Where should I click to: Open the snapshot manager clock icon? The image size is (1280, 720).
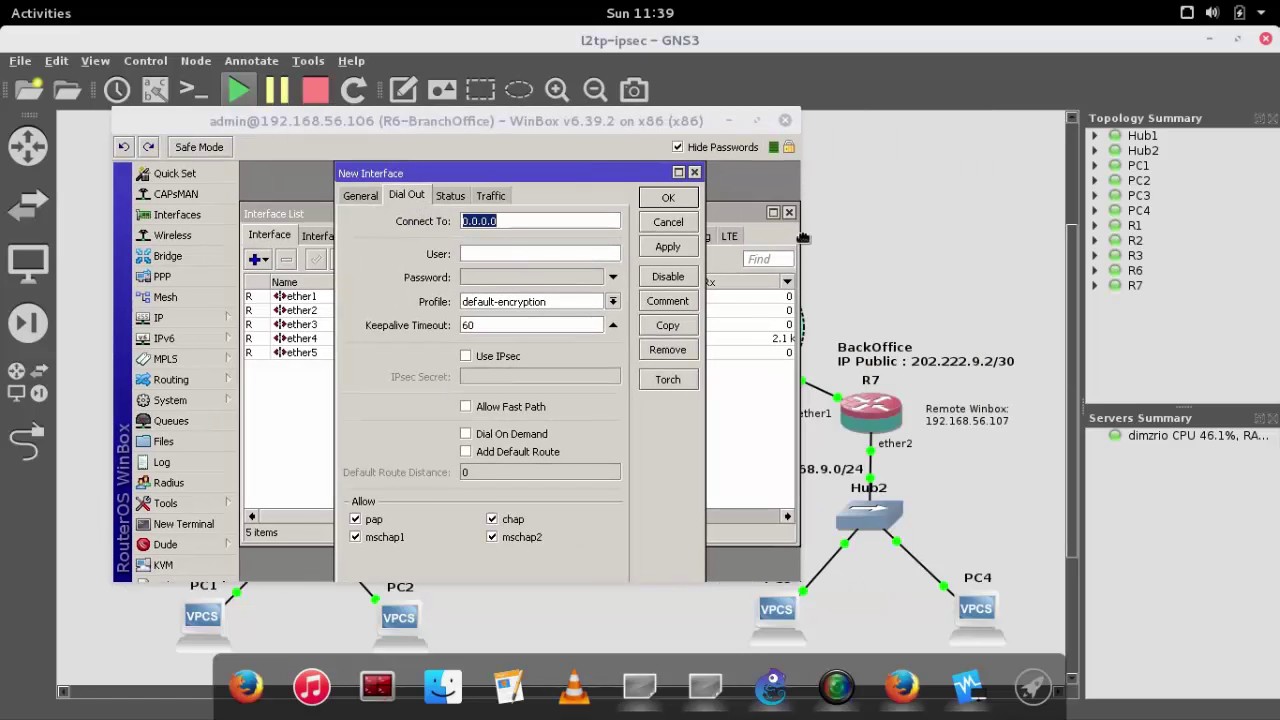tap(117, 90)
